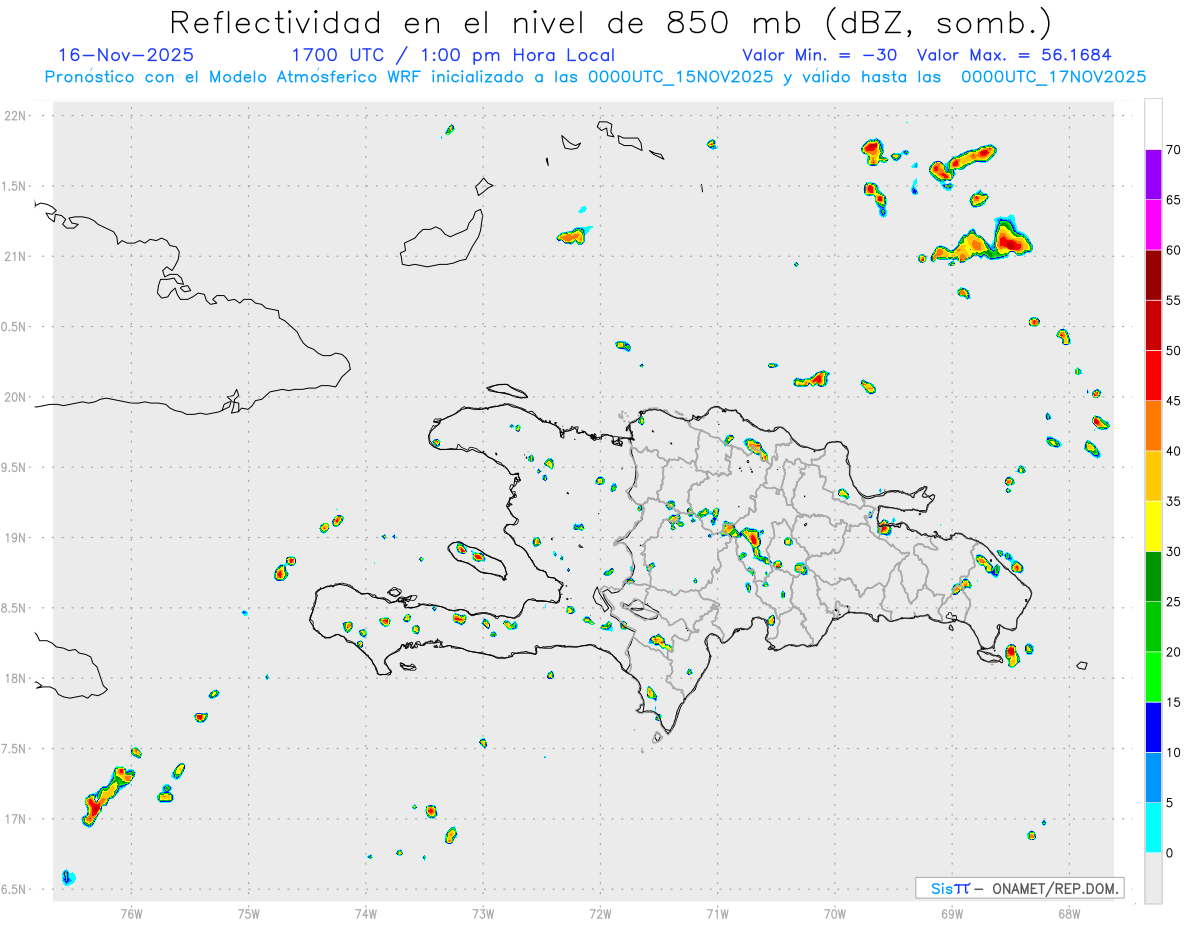1200x927 pixels.
Task: Select the '76W' longitude label
Action: click(131, 913)
